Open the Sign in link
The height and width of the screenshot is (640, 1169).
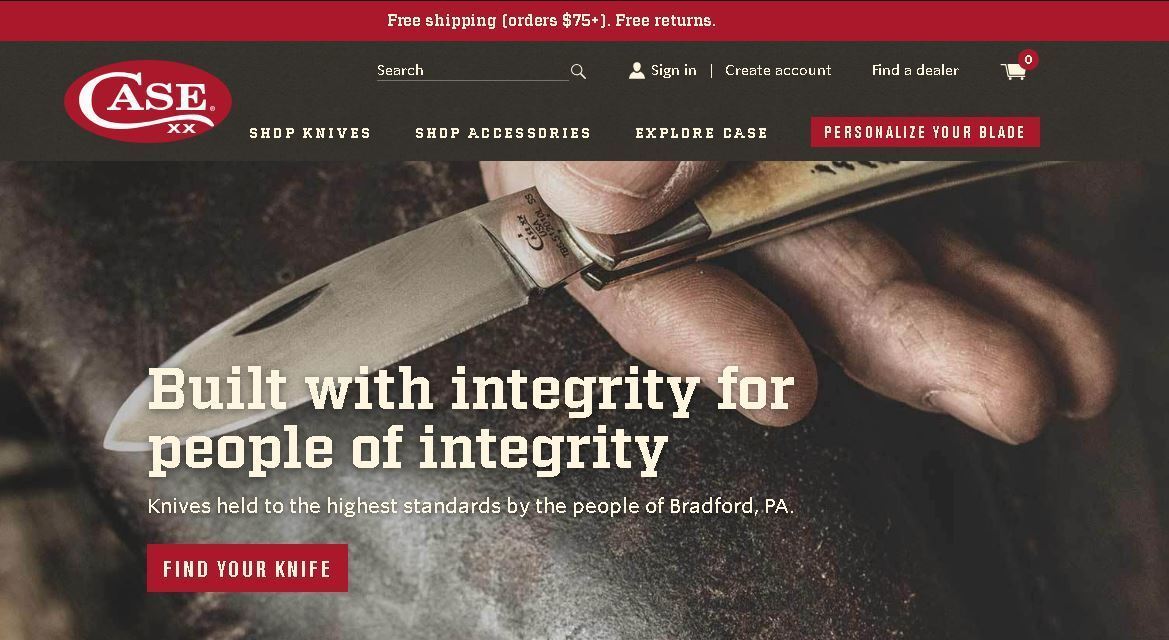tap(673, 70)
